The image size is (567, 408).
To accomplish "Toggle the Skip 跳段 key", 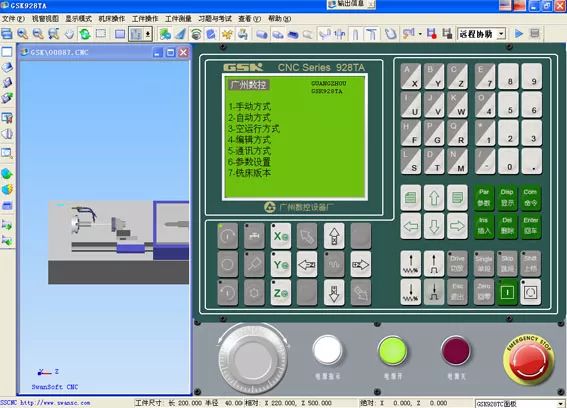I will click(x=507, y=264).
